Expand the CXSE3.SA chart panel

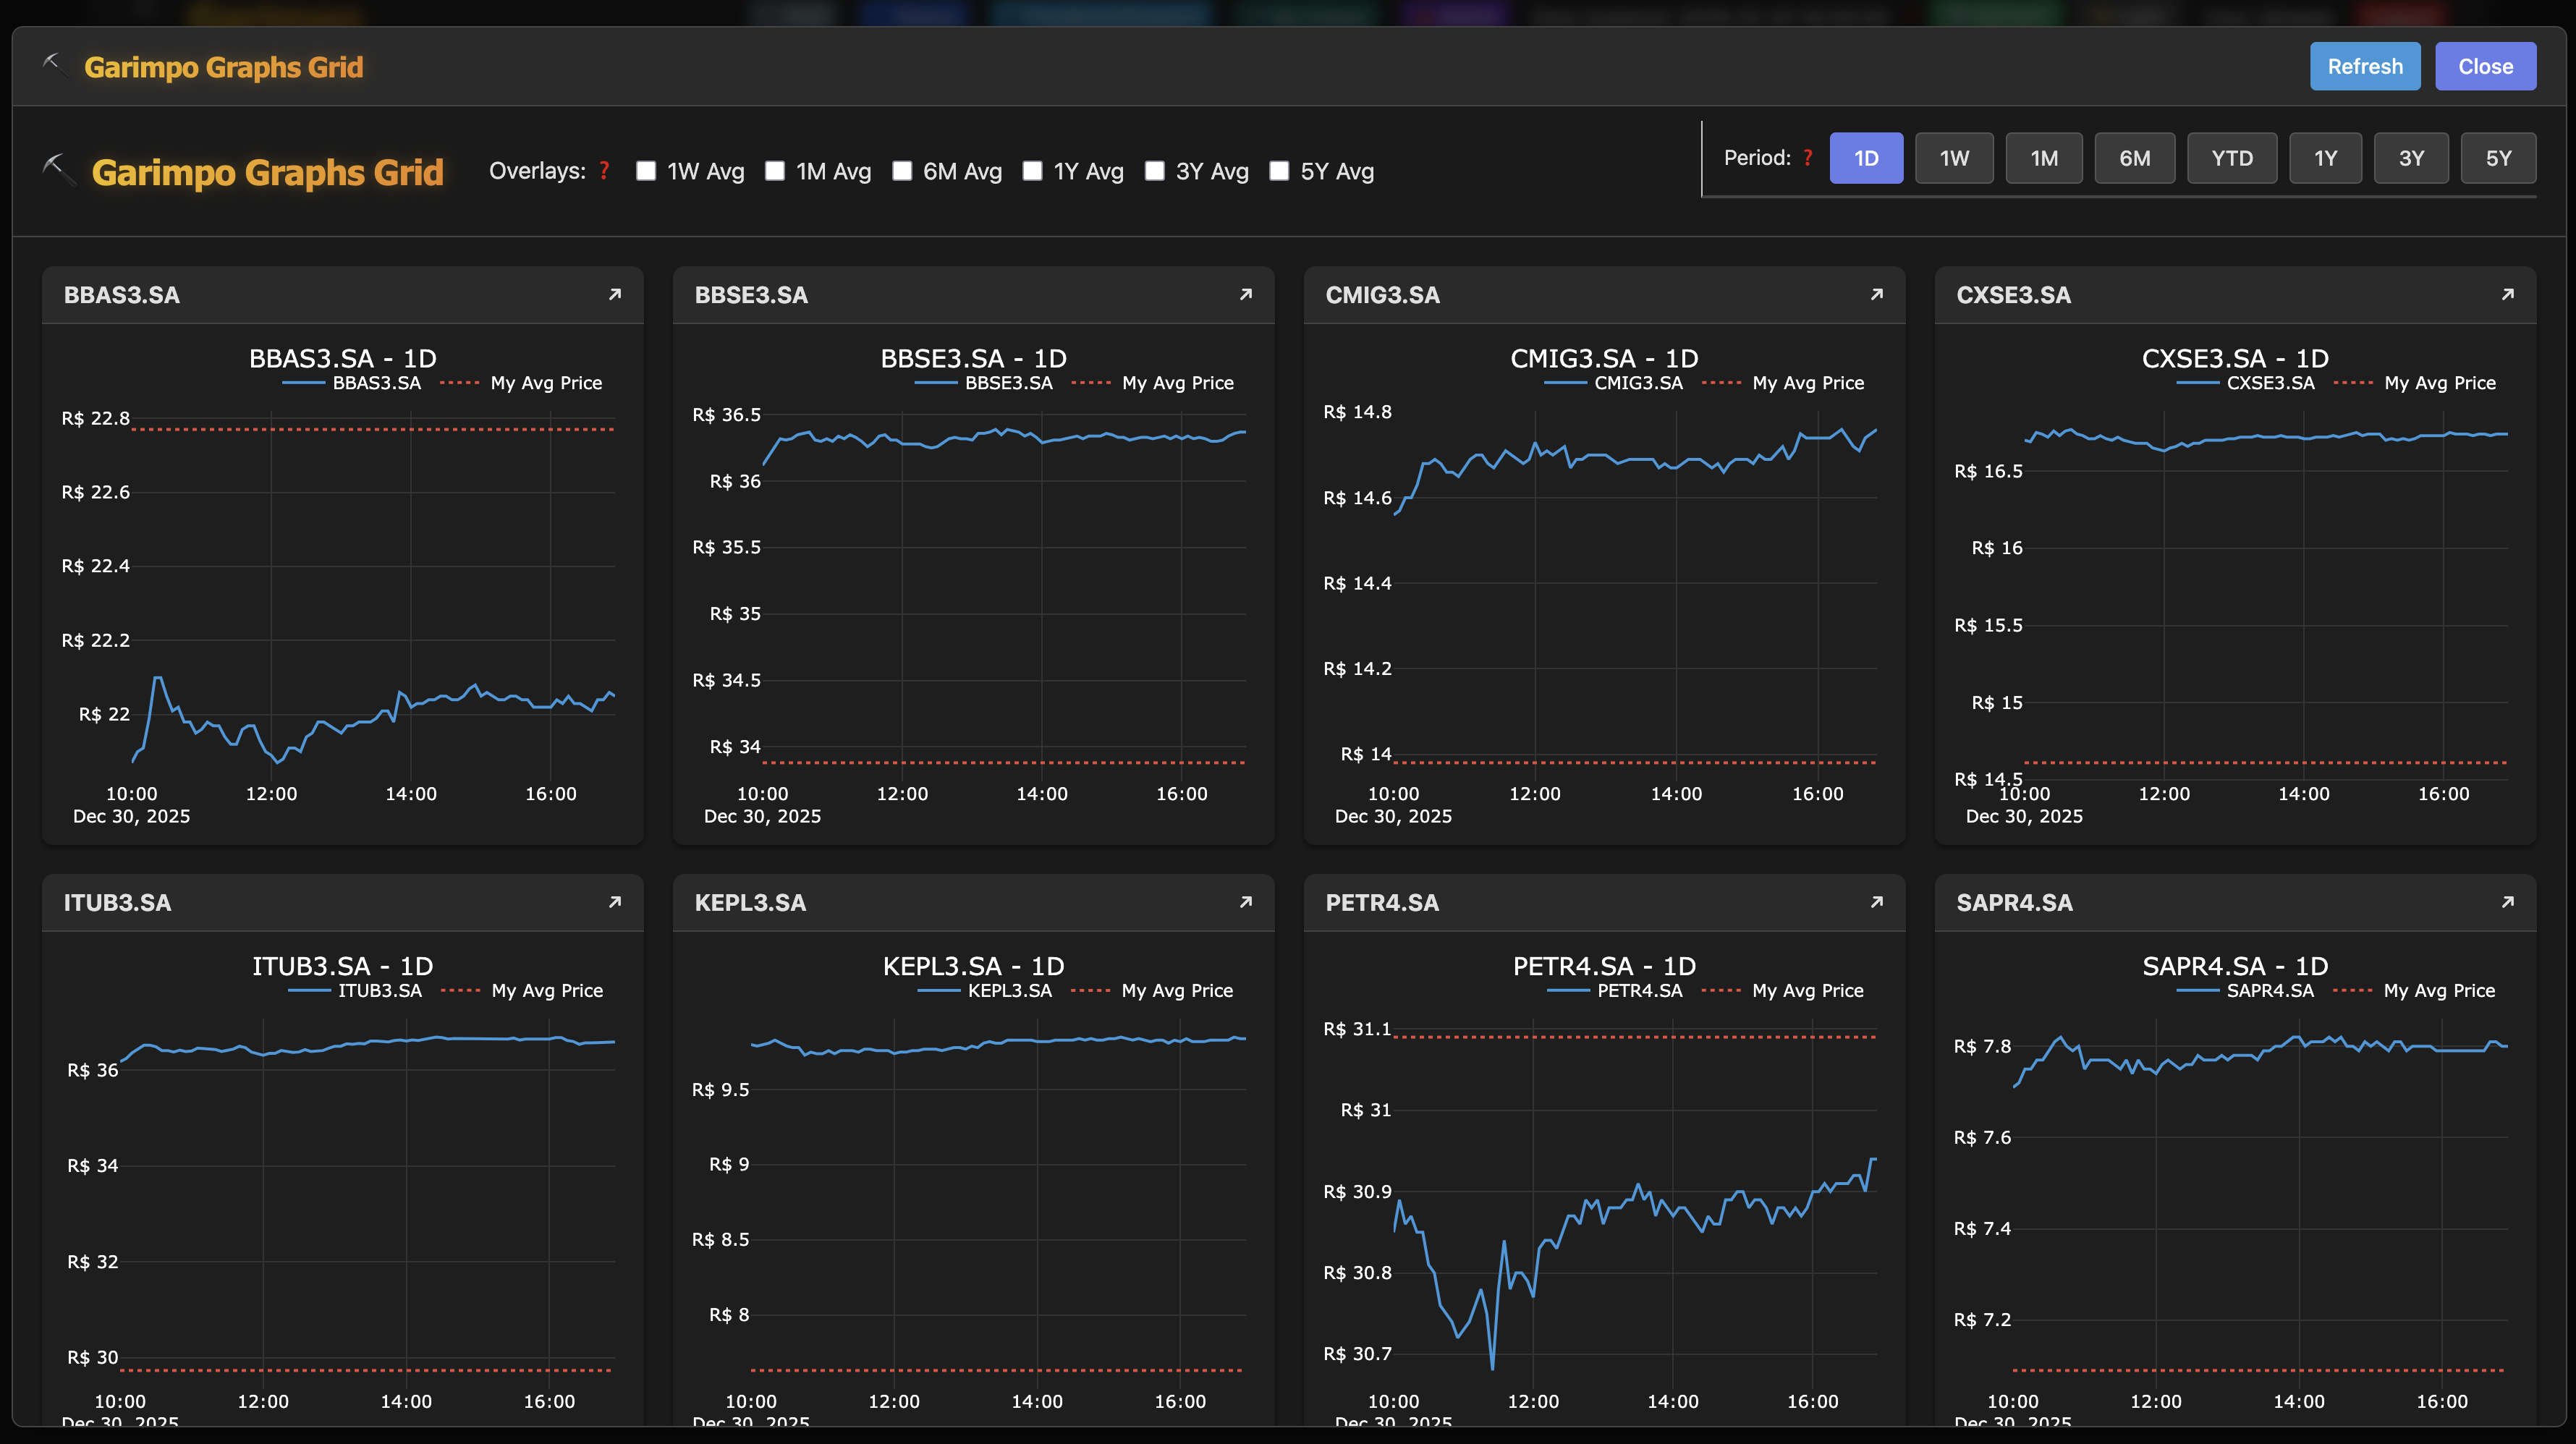2508,294
